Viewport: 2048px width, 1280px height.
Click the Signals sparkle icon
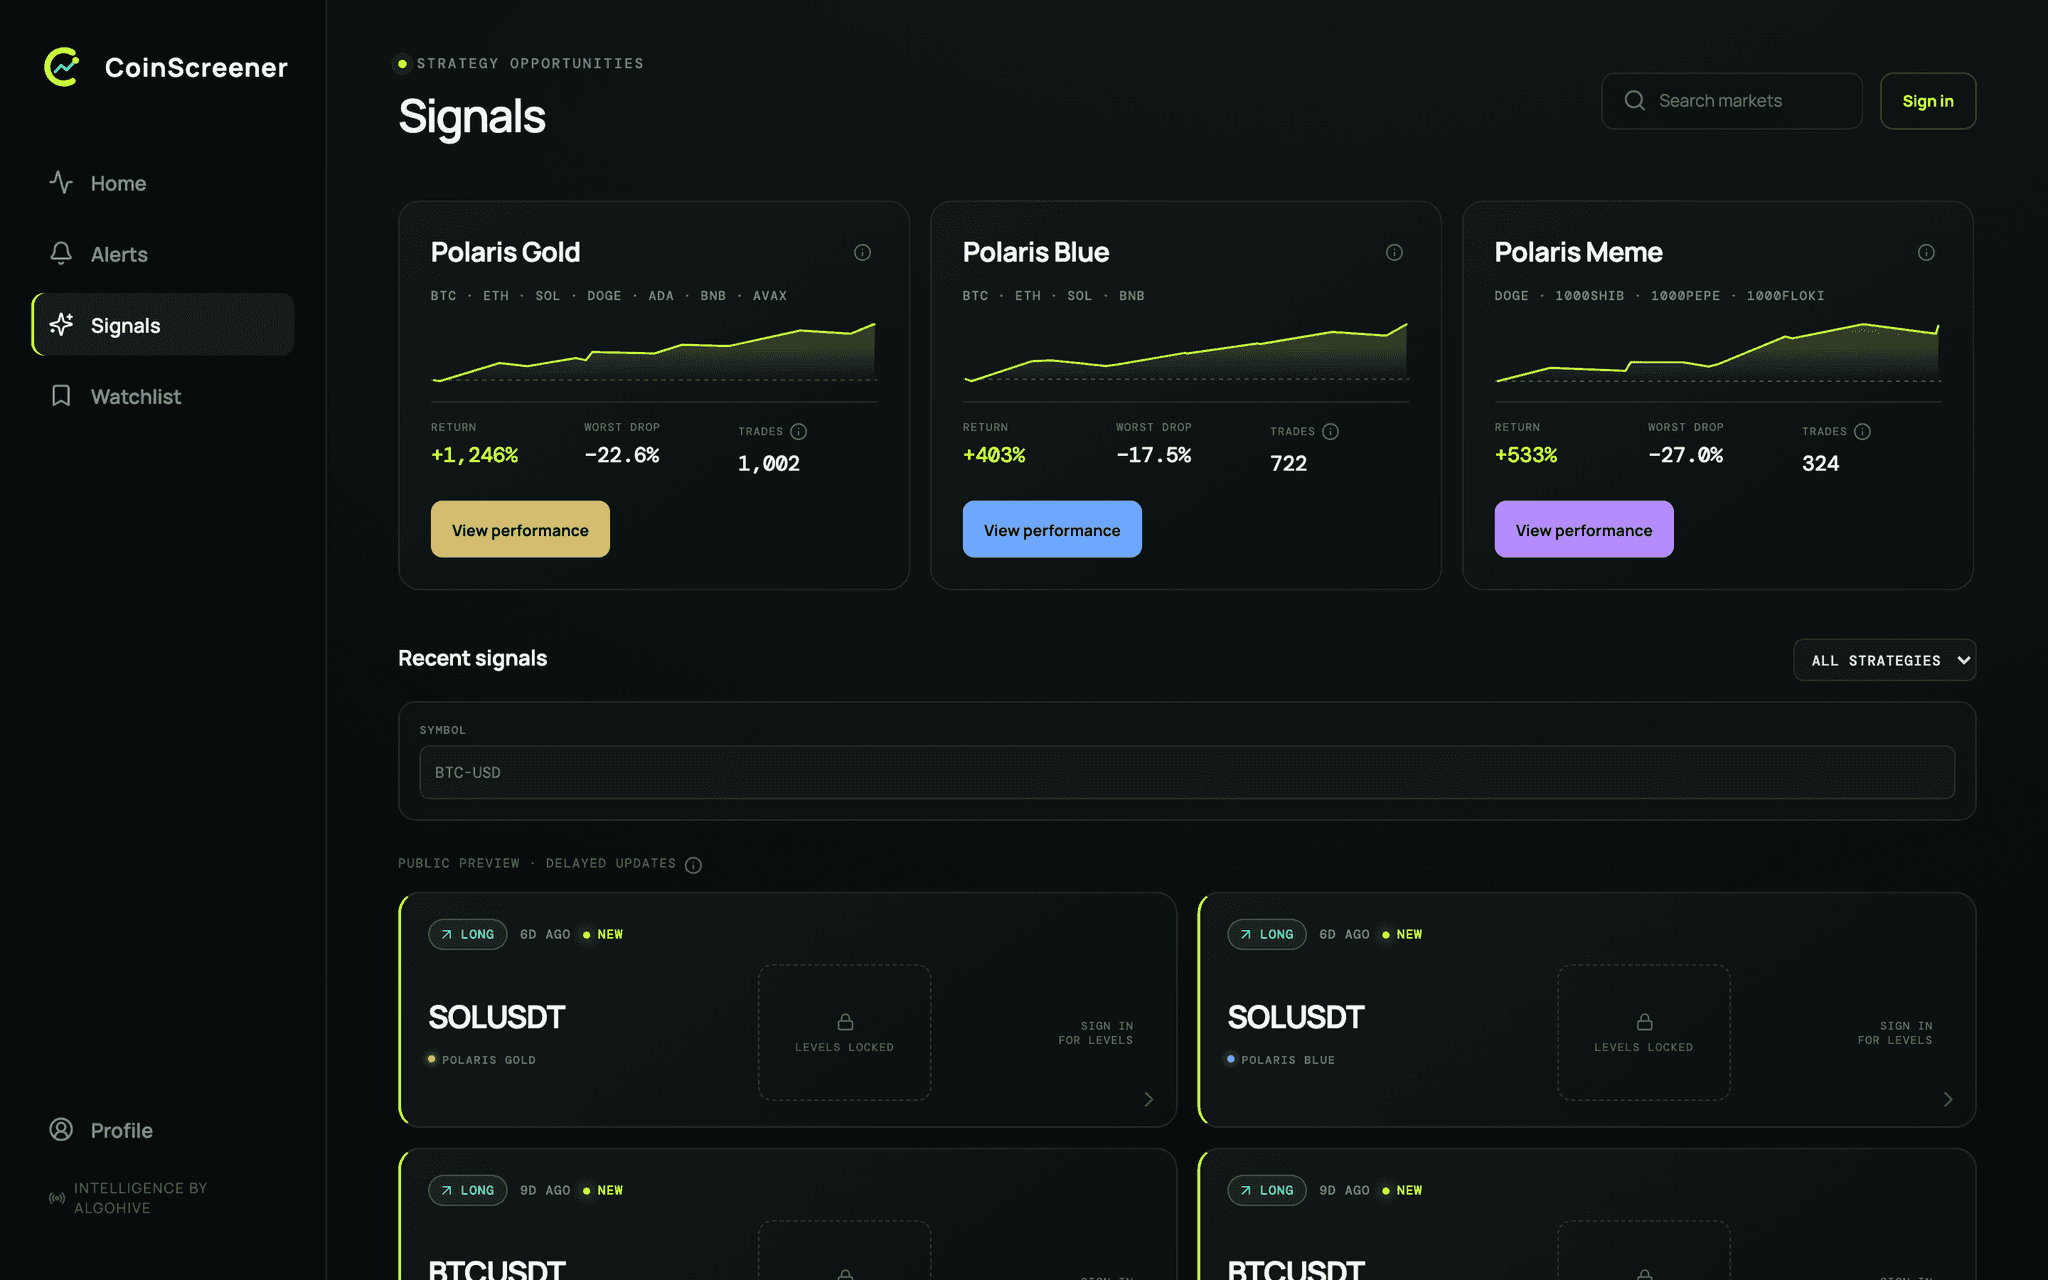coord(61,324)
